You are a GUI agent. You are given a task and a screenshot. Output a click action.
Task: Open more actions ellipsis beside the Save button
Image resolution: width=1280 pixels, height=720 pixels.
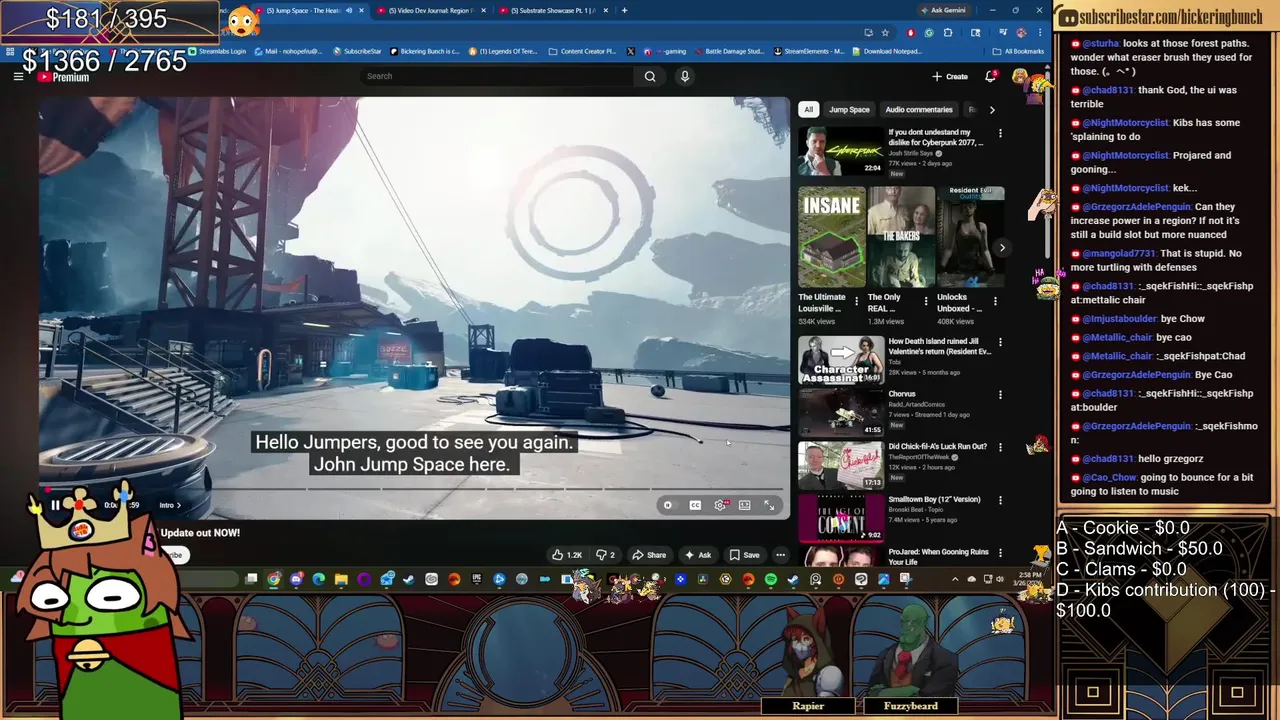click(780, 555)
